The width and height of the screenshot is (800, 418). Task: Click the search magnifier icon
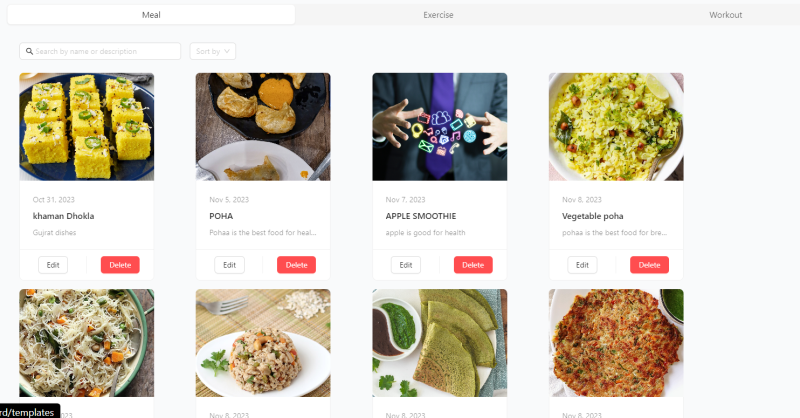tap(29, 52)
